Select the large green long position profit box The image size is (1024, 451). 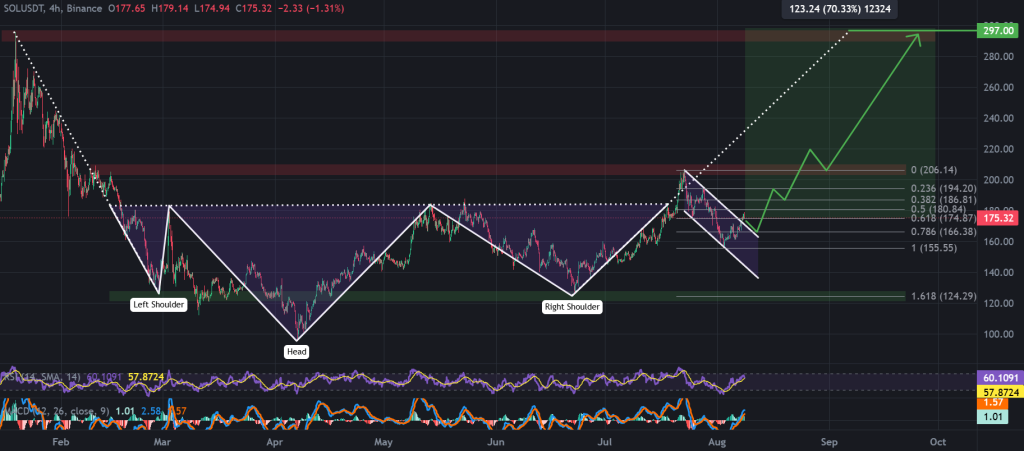(840, 124)
